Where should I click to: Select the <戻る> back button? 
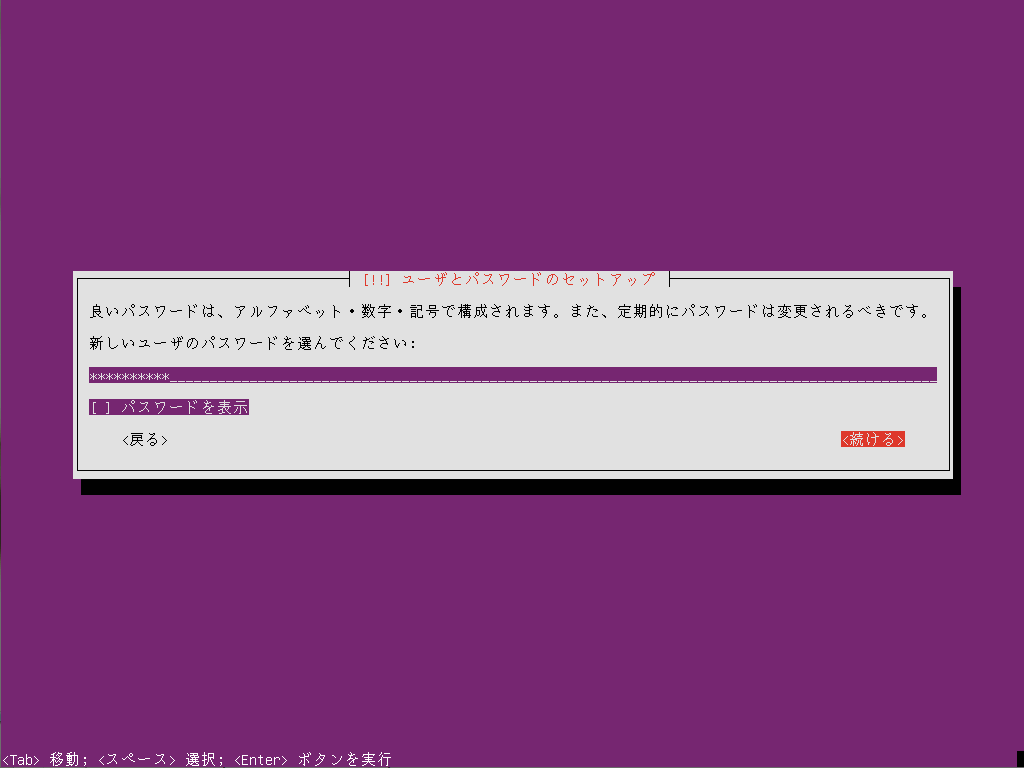click(144, 440)
